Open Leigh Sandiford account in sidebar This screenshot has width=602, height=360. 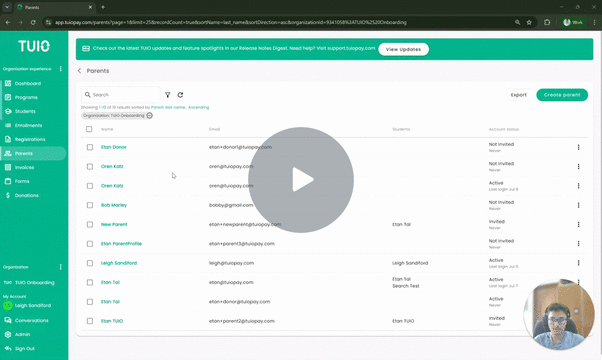(33, 306)
